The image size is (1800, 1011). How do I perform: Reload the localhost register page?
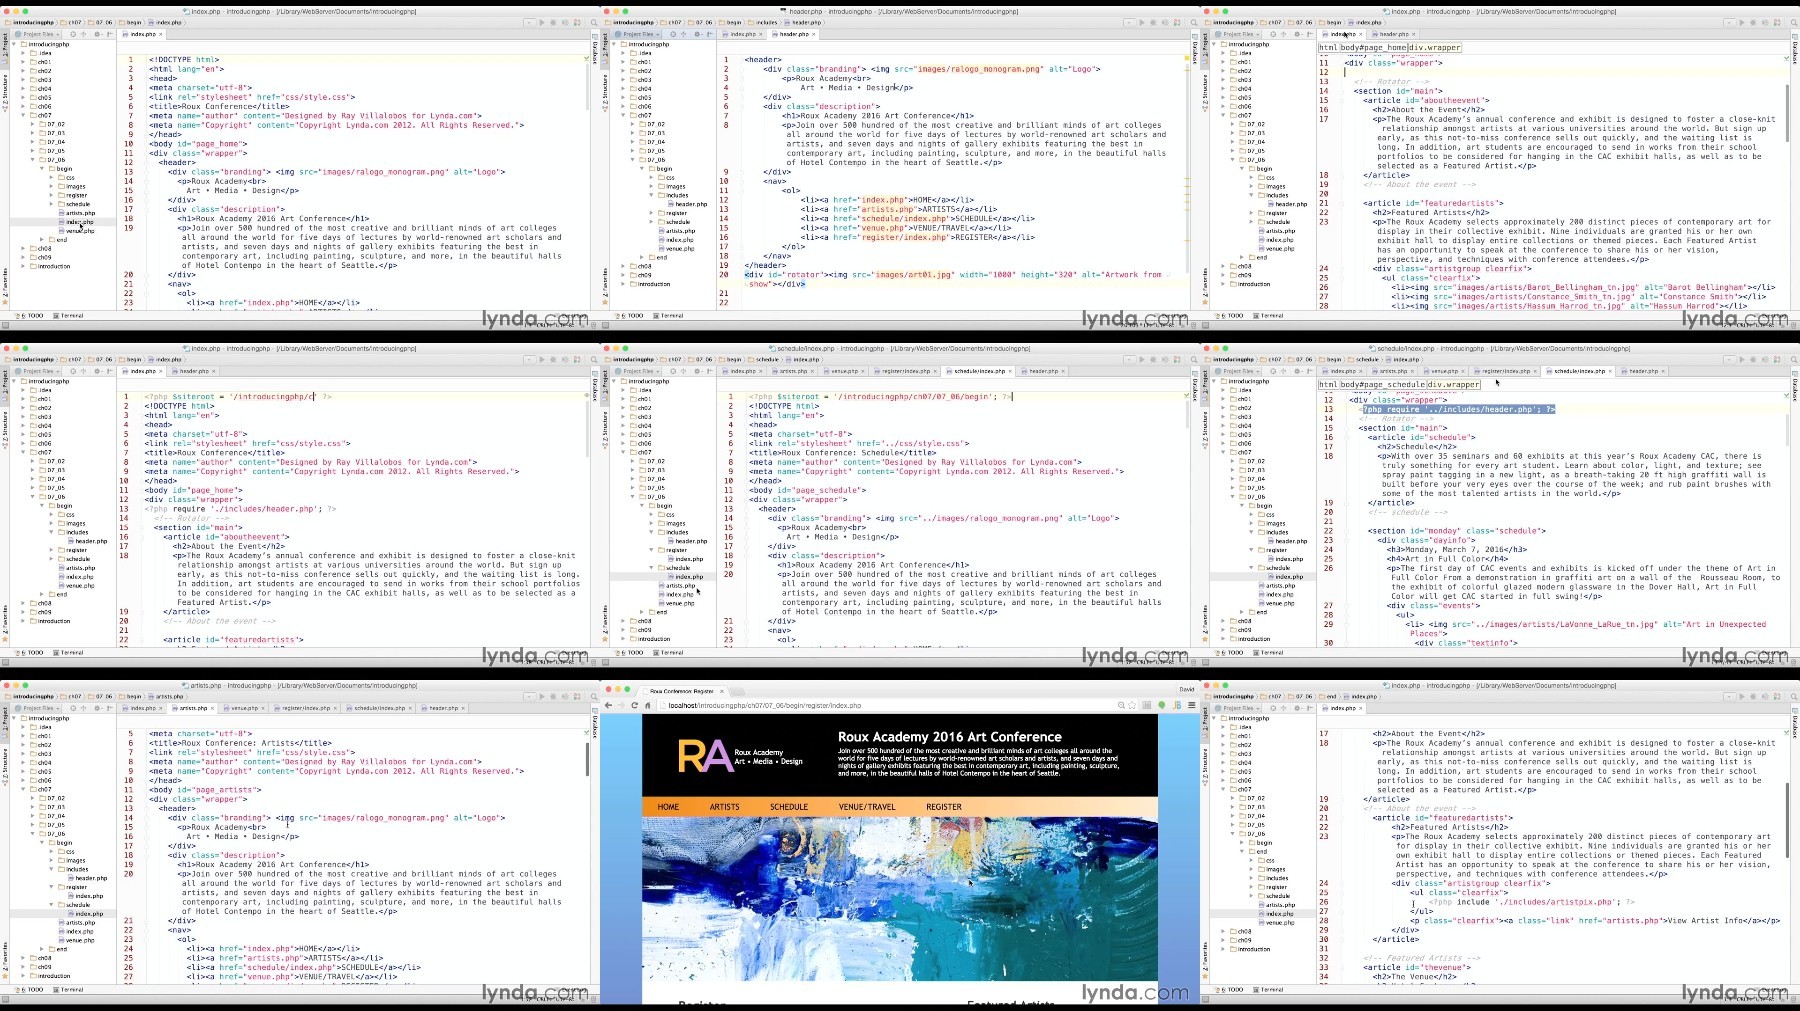coord(634,705)
